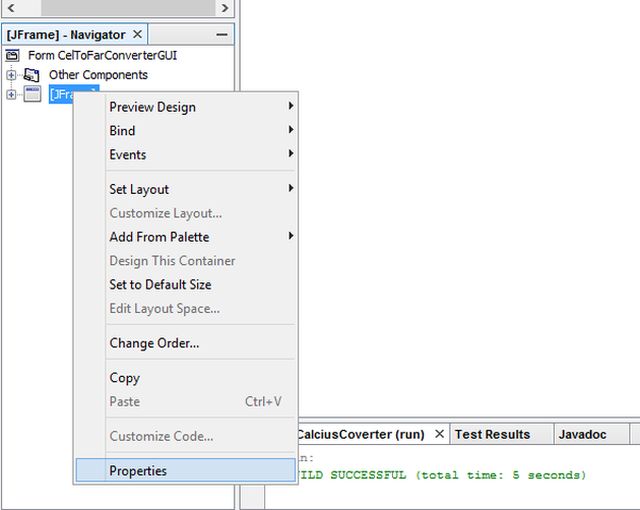Click the scroll right arrow

coord(224,8)
